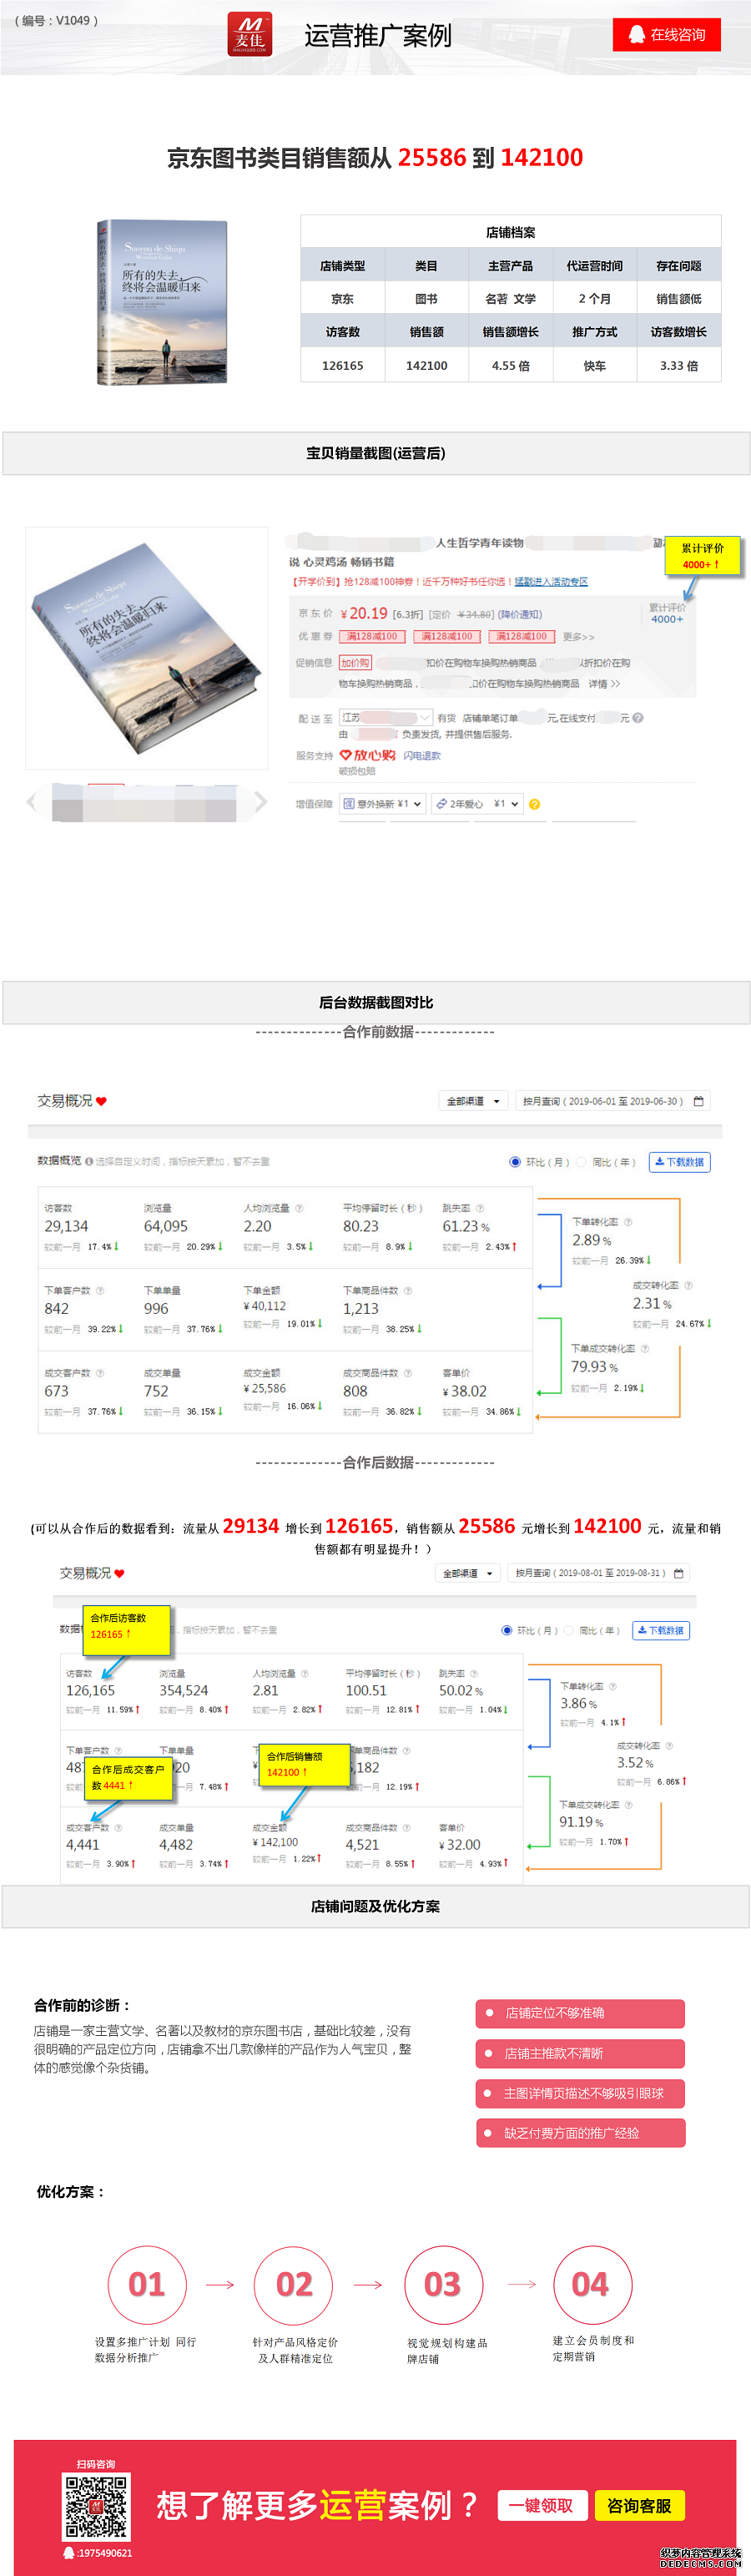Expand the 意外换新 ¥1 warranty dropdown
This screenshot has width=751, height=2576.
(x=383, y=803)
